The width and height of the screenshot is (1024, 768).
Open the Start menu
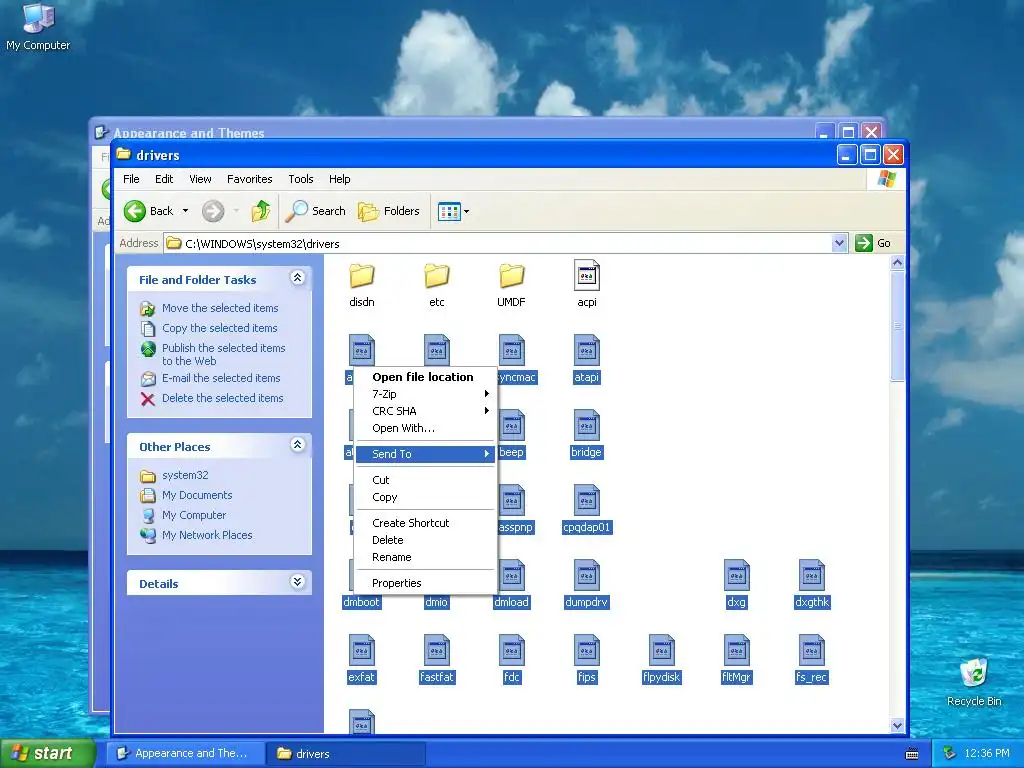click(46, 753)
